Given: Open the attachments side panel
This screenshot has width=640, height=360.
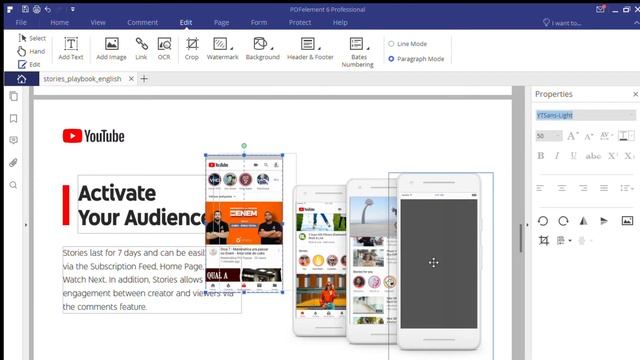Looking at the screenshot, I should (13, 162).
